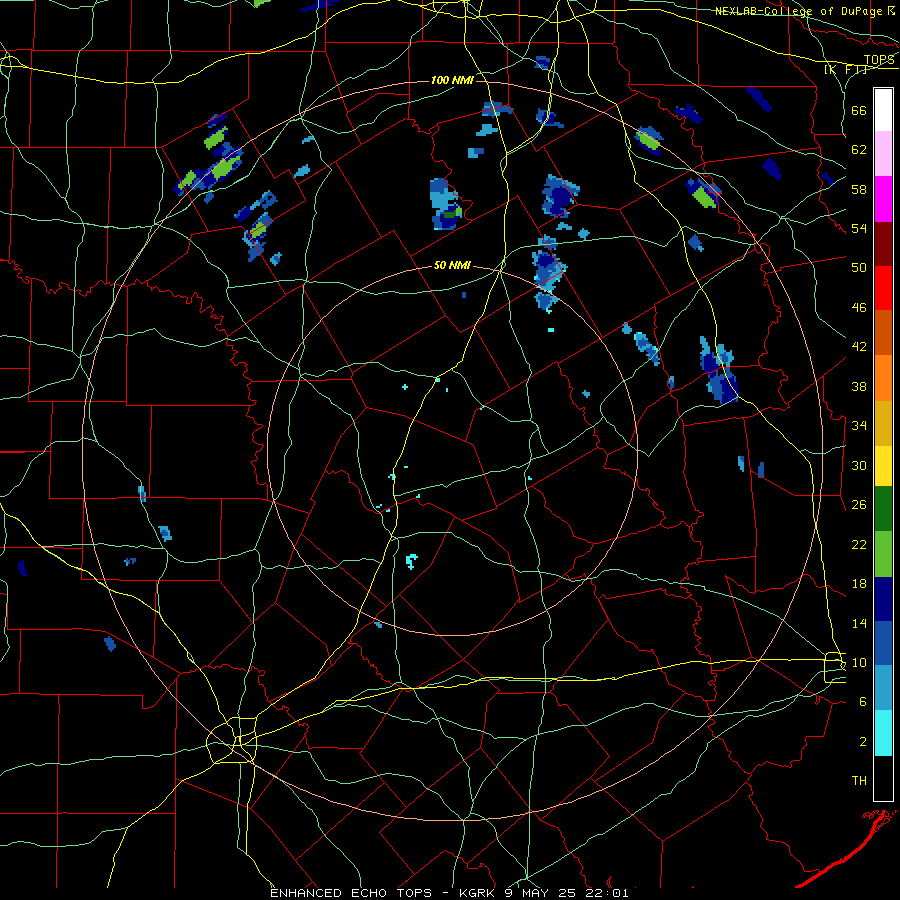Click the '100 NMI' range ring label
This screenshot has width=900, height=900.
click(x=452, y=80)
